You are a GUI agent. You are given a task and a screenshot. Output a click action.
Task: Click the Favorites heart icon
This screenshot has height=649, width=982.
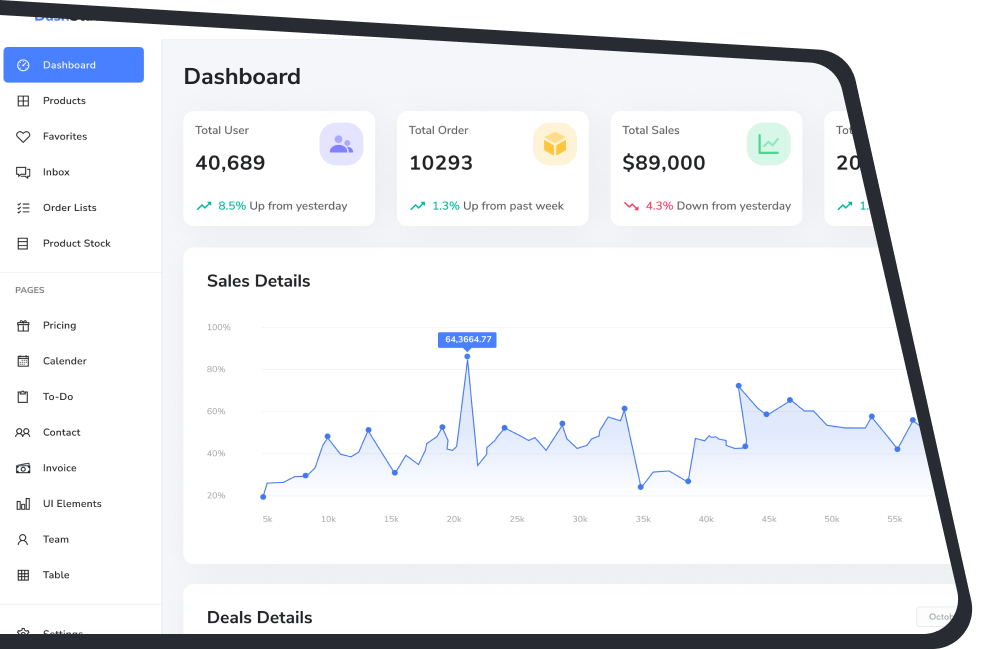(x=23, y=137)
